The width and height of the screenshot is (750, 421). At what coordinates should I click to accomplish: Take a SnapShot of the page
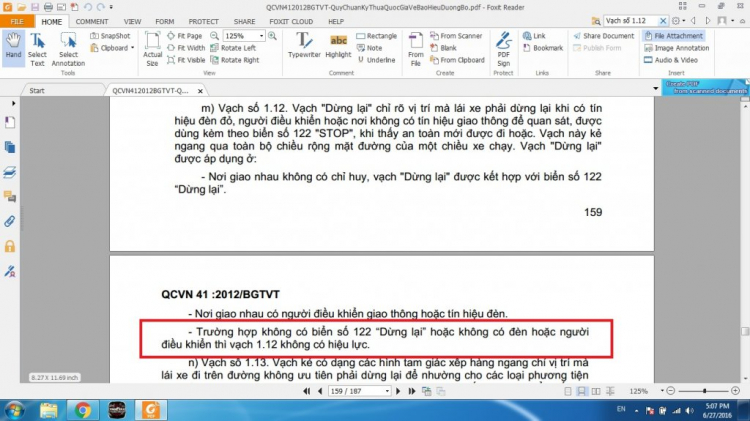pos(110,36)
